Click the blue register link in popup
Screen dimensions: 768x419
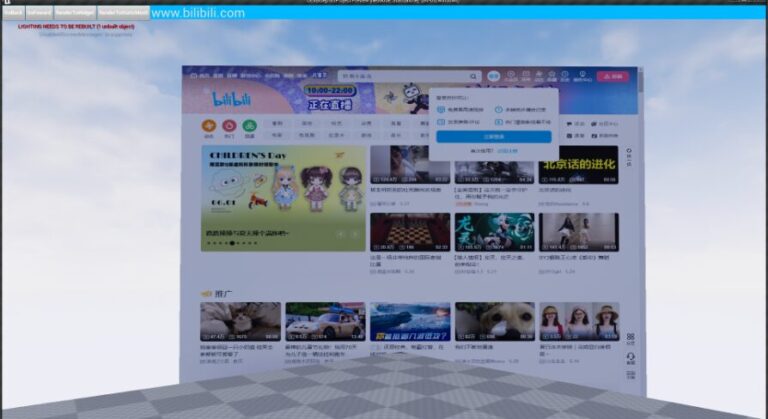[507, 151]
